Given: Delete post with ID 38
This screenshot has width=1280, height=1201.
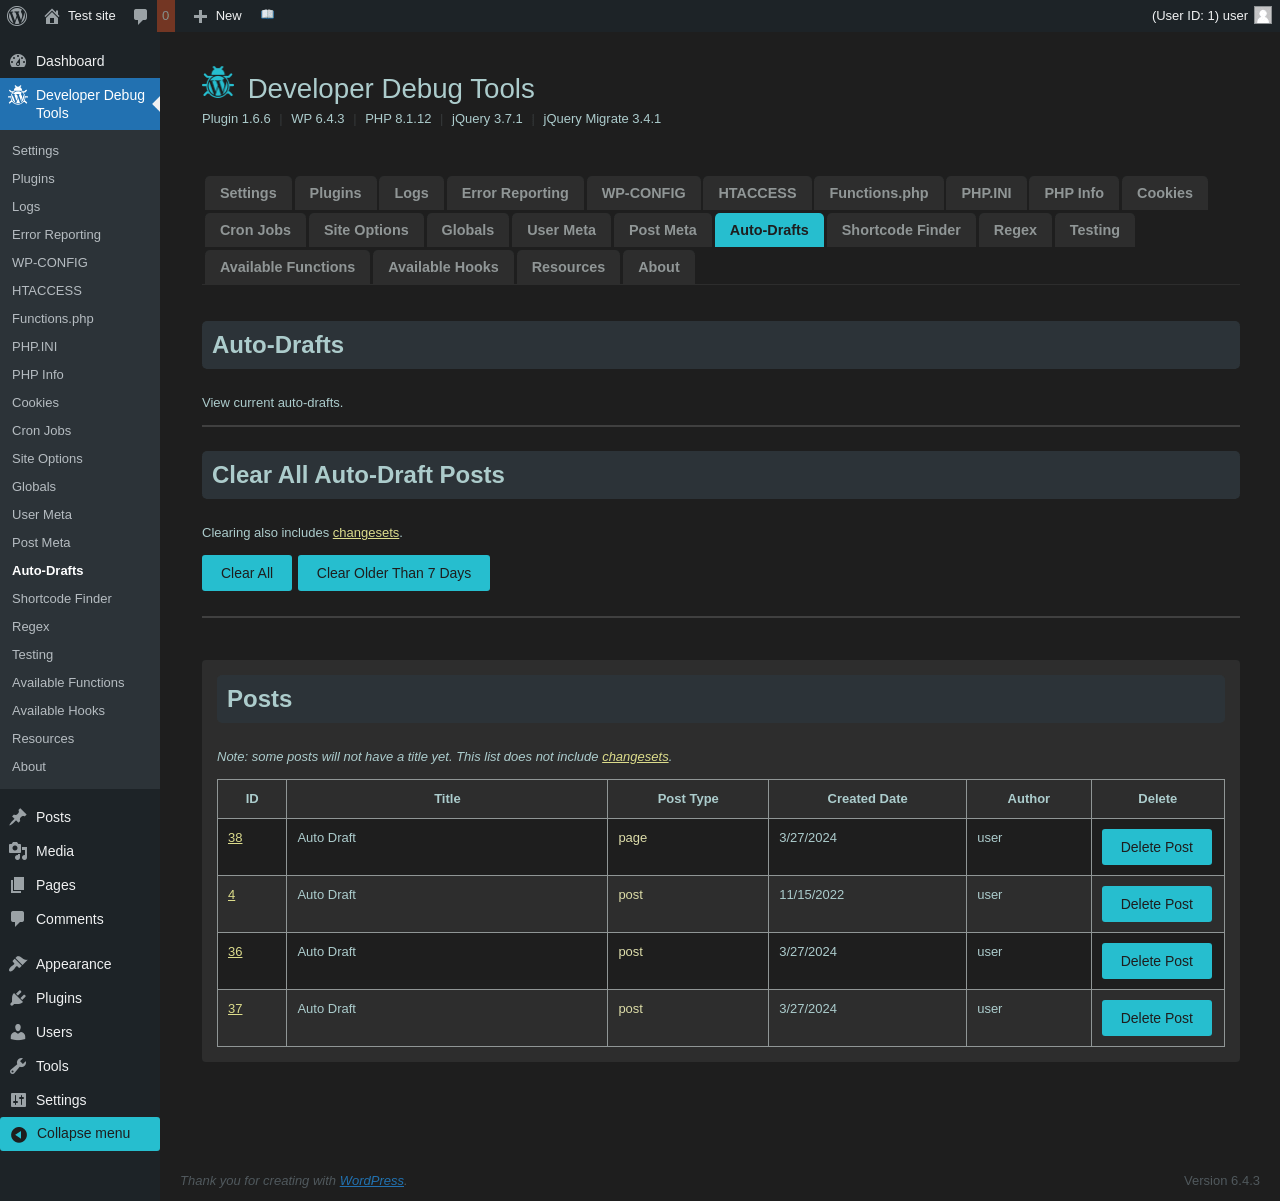Looking at the screenshot, I should click(1156, 847).
